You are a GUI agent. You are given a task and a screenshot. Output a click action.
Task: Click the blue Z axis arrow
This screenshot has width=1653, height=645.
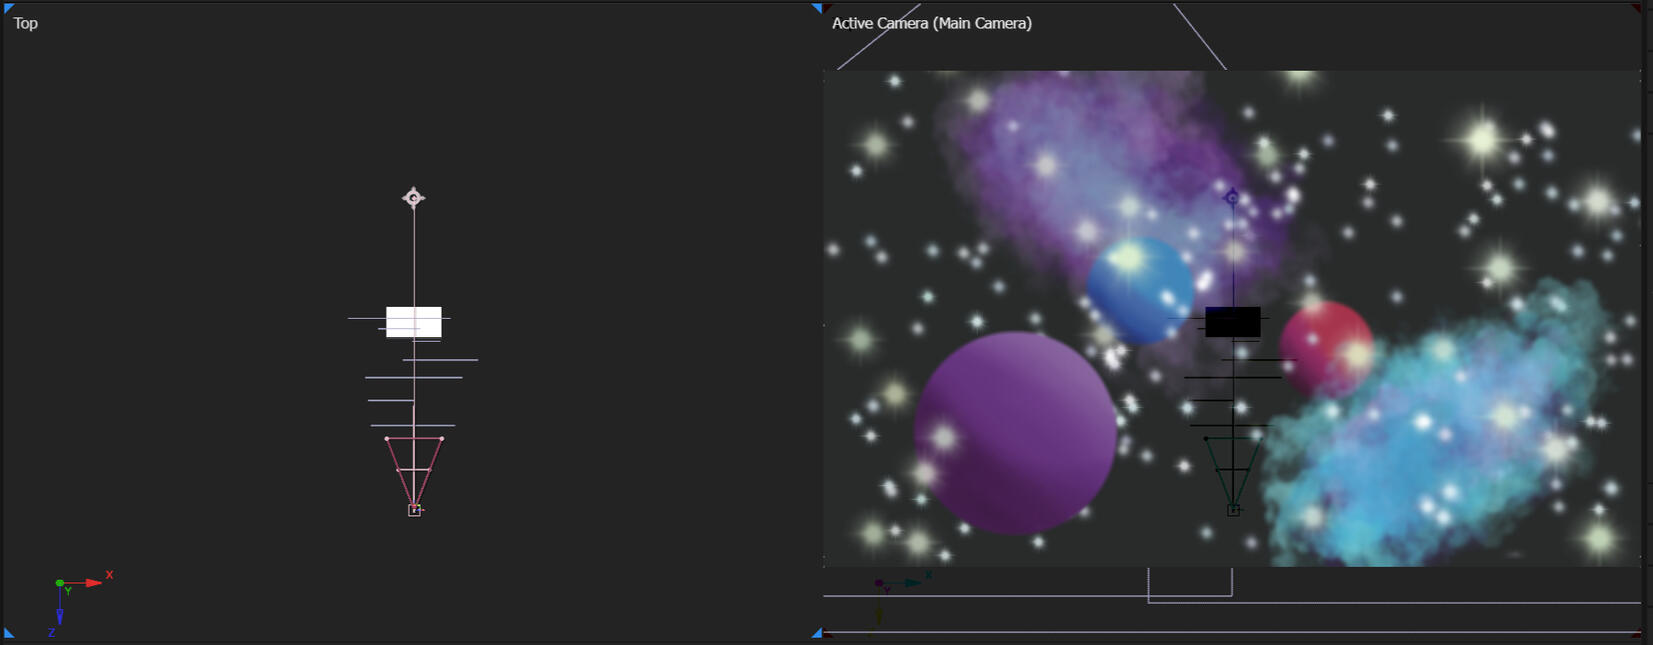[60, 615]
